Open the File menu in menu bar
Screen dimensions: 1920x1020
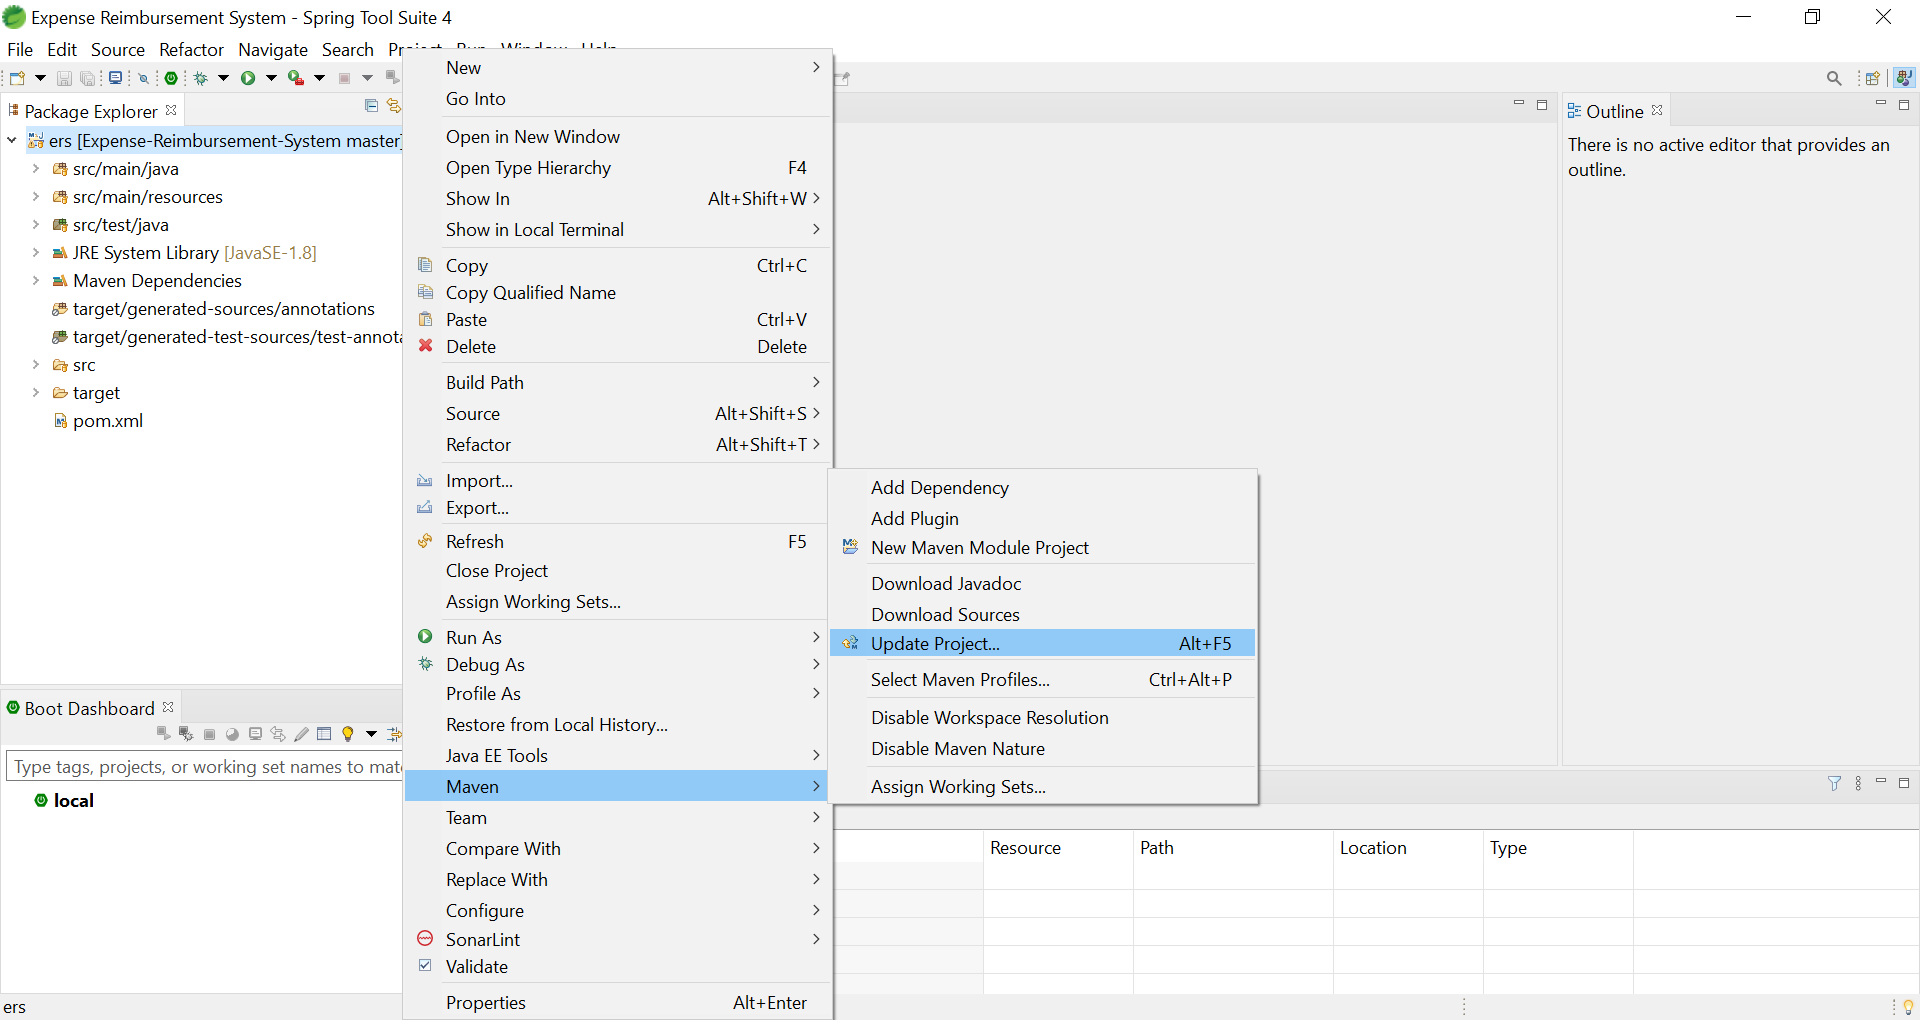click(x=20, y=50)
